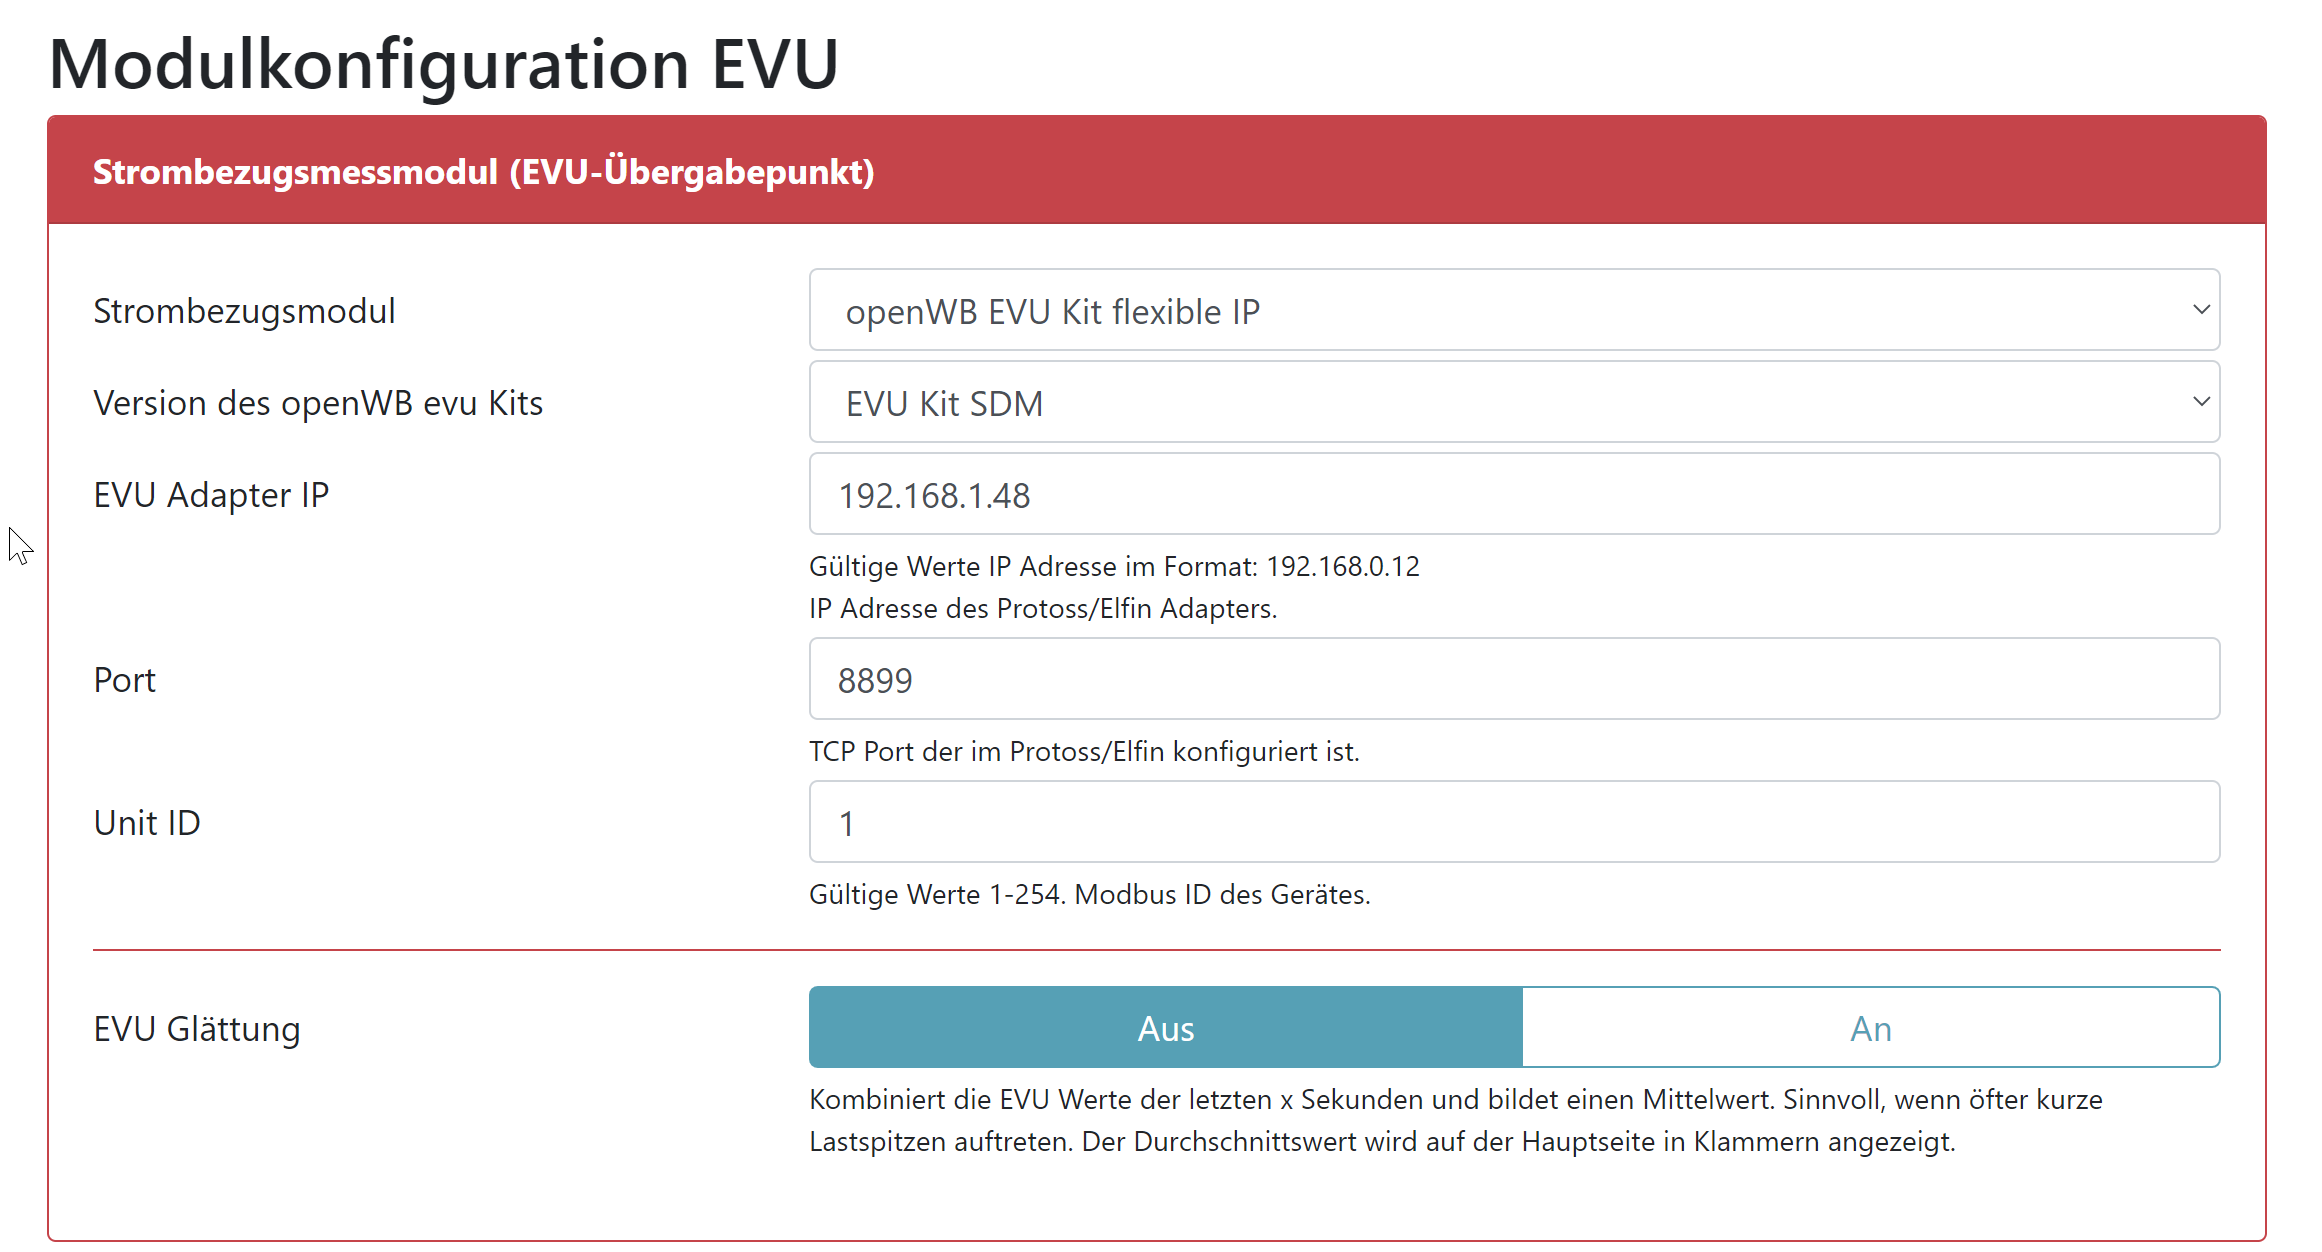Click the EVU Glättung label
The height and width of the screenshot is (1252, 2322).
click(197, 1029)
